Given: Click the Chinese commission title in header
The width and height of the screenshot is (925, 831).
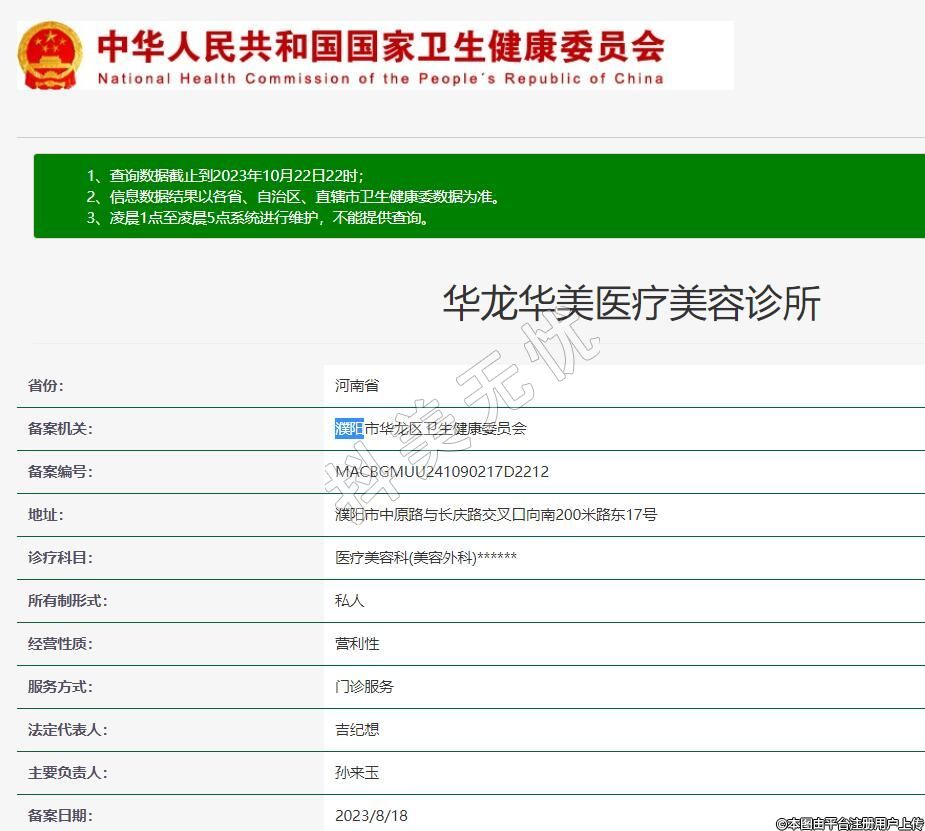Looking at the screenshot, I should (380, 45).
